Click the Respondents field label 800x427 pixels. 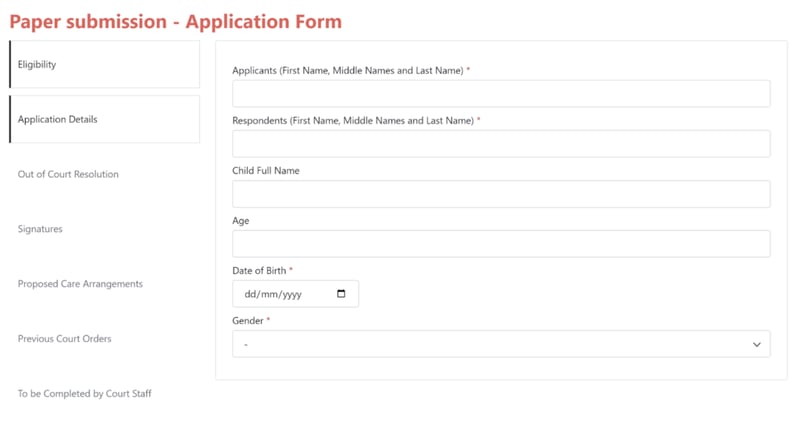pyautogui.click(x=353, y=121)
